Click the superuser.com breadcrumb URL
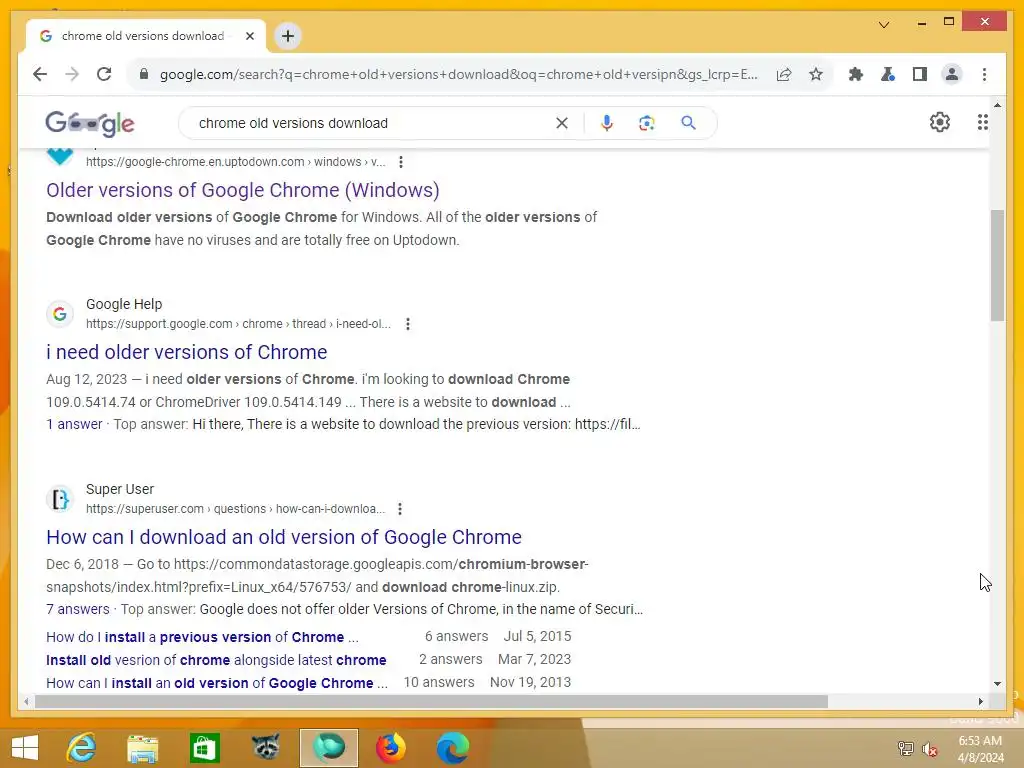The image size is (1024, 768). [x=235, y=509]
